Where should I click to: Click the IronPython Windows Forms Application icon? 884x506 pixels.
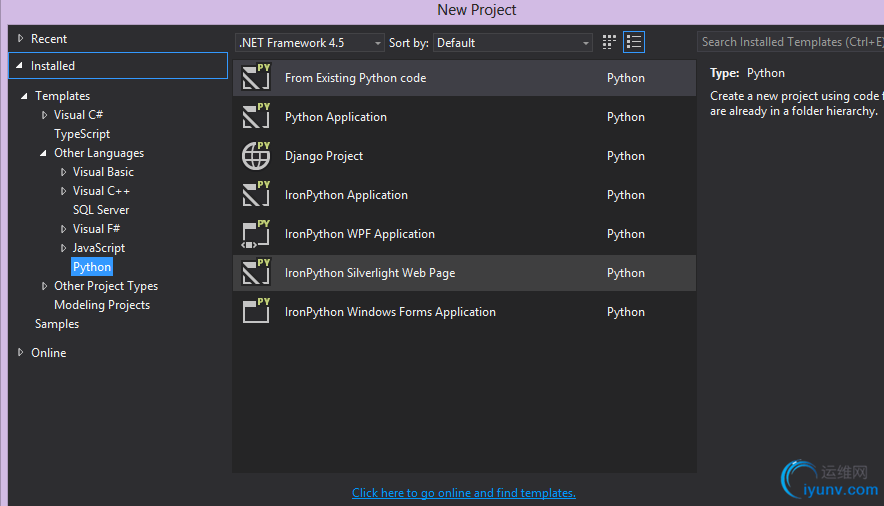(x=256, y=311)
